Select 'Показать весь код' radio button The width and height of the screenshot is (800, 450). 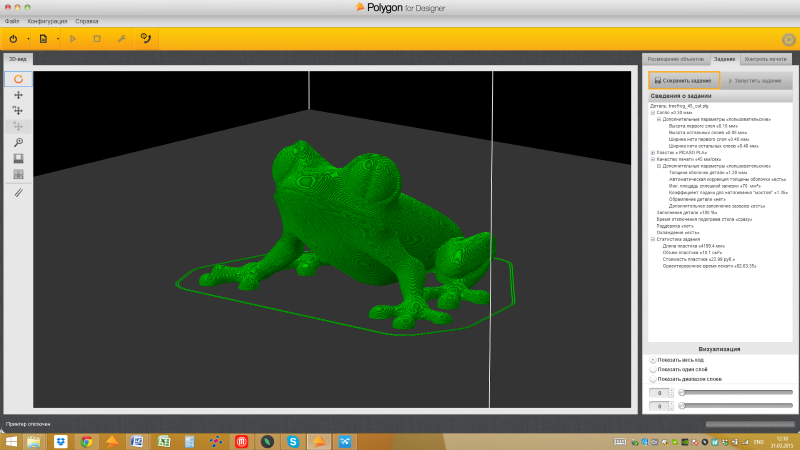(x=653, y=360)
